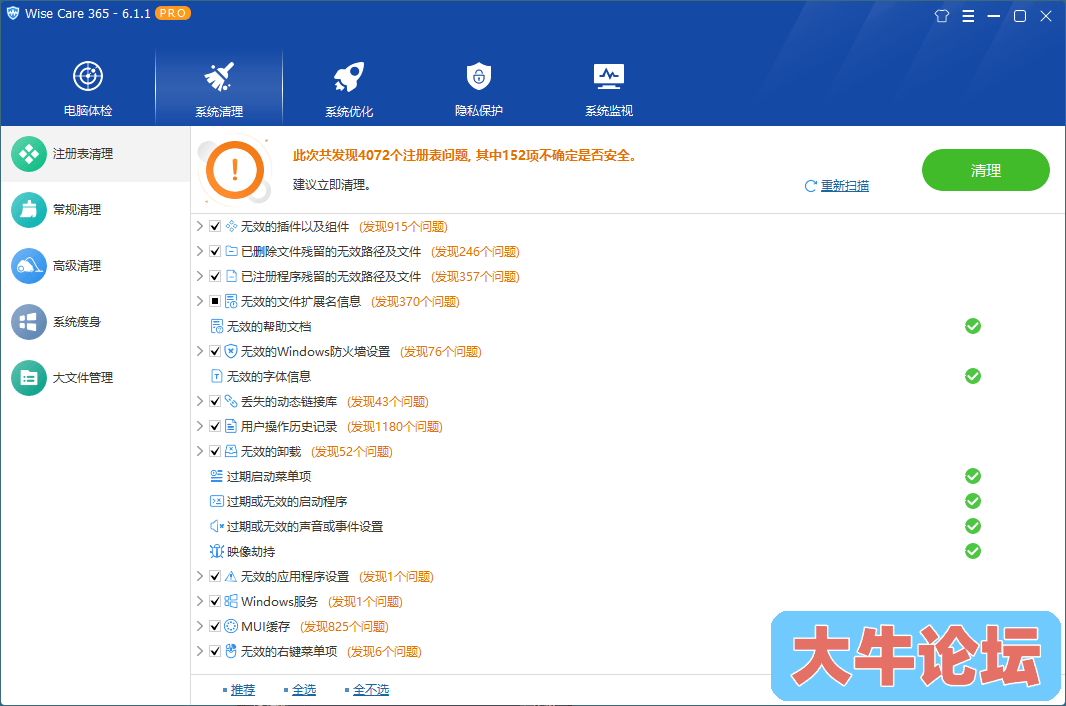Click the 系统监视 monitor icon

point(608,77)
